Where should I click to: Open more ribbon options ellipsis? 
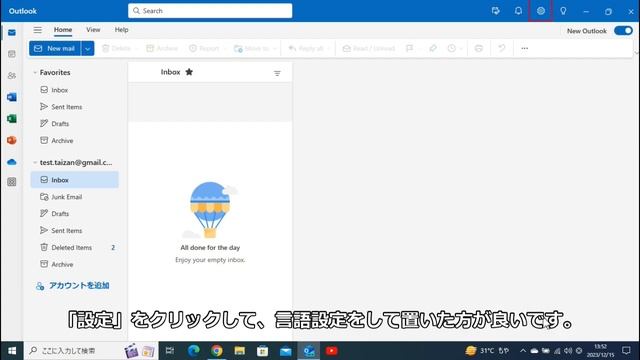[524, 49]
